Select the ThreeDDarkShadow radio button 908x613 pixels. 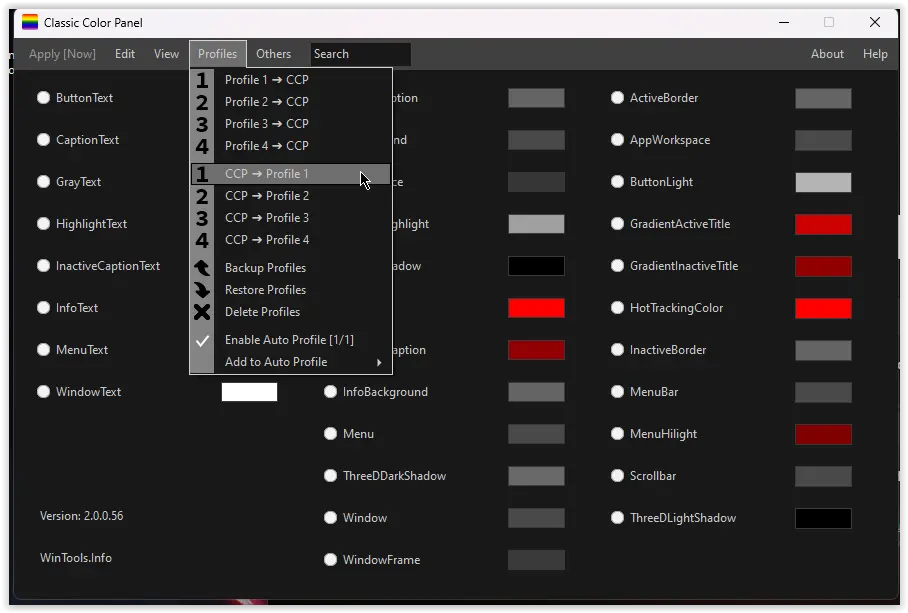(x=331, y=476)
